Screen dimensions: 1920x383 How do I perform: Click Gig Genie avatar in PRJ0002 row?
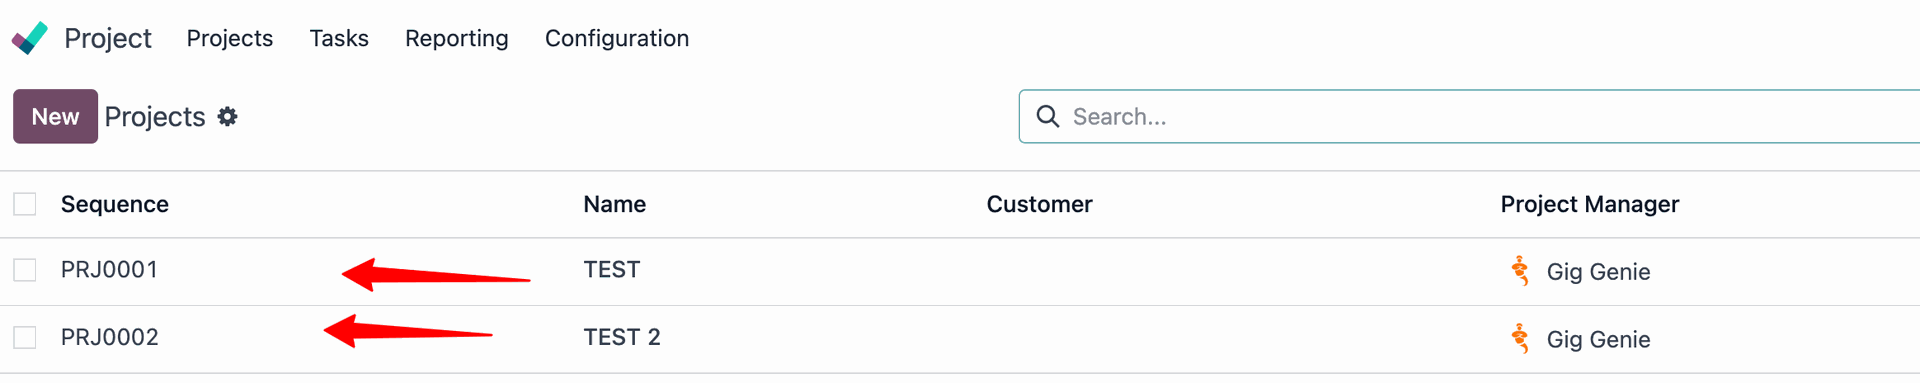[x=1520, y=339]
